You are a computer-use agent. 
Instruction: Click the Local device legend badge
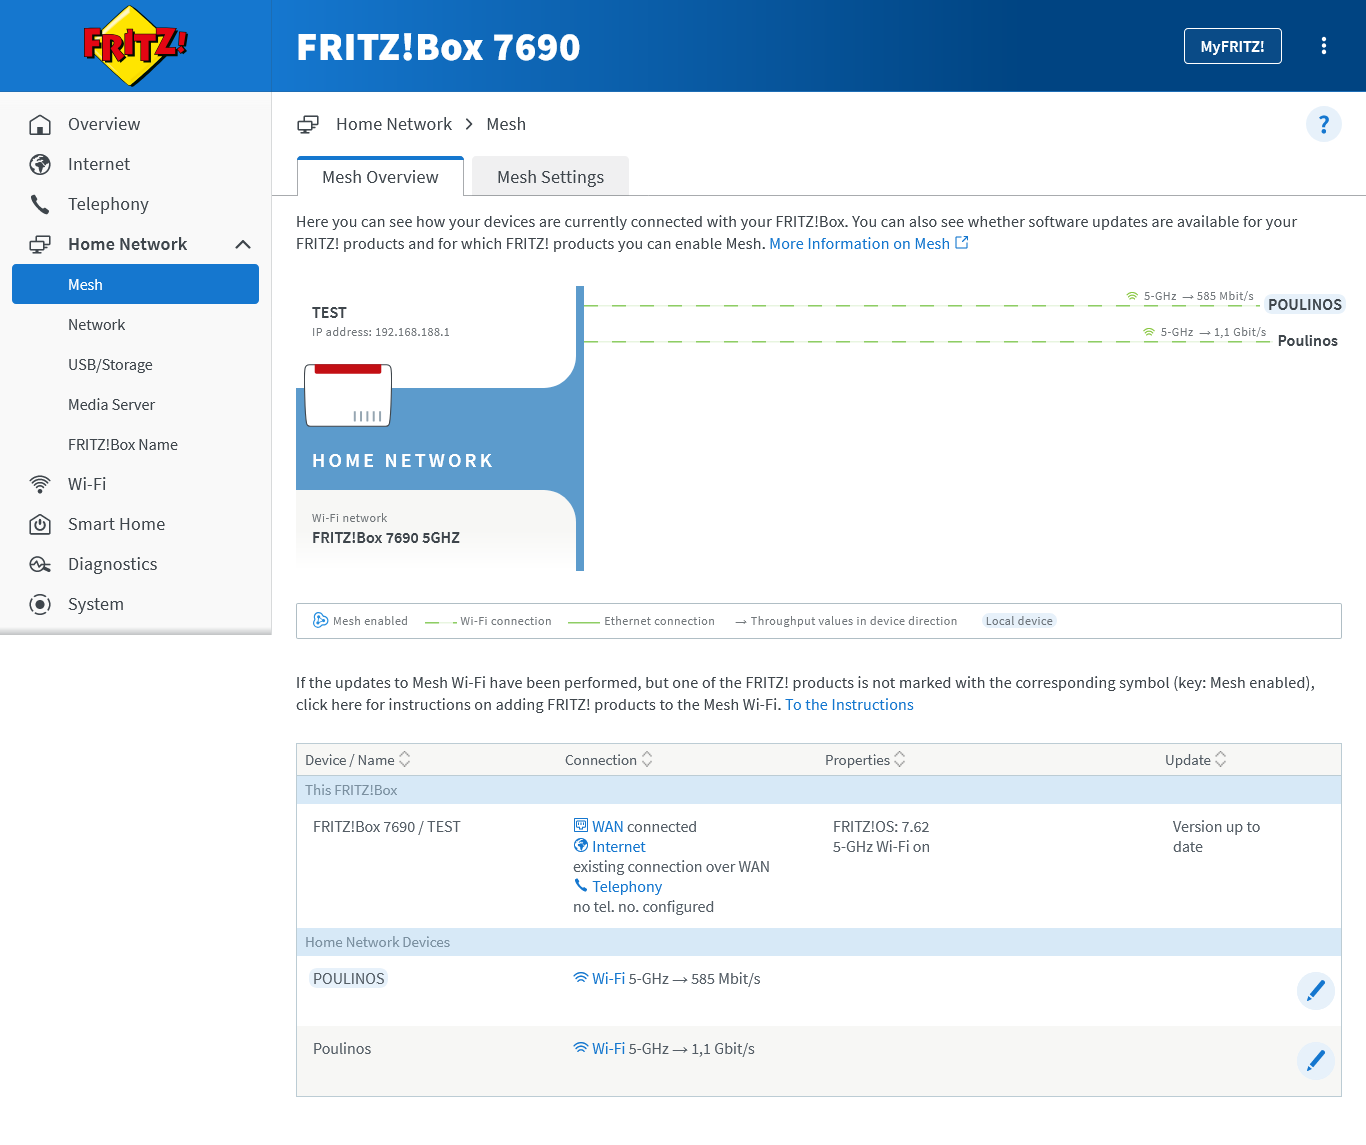(x=1019, y=620)
